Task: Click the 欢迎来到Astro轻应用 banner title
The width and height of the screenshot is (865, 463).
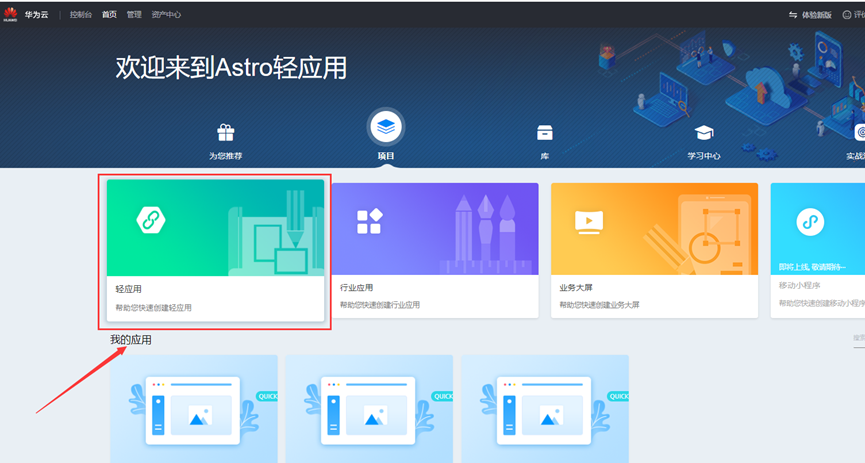Action: (231, 68)
